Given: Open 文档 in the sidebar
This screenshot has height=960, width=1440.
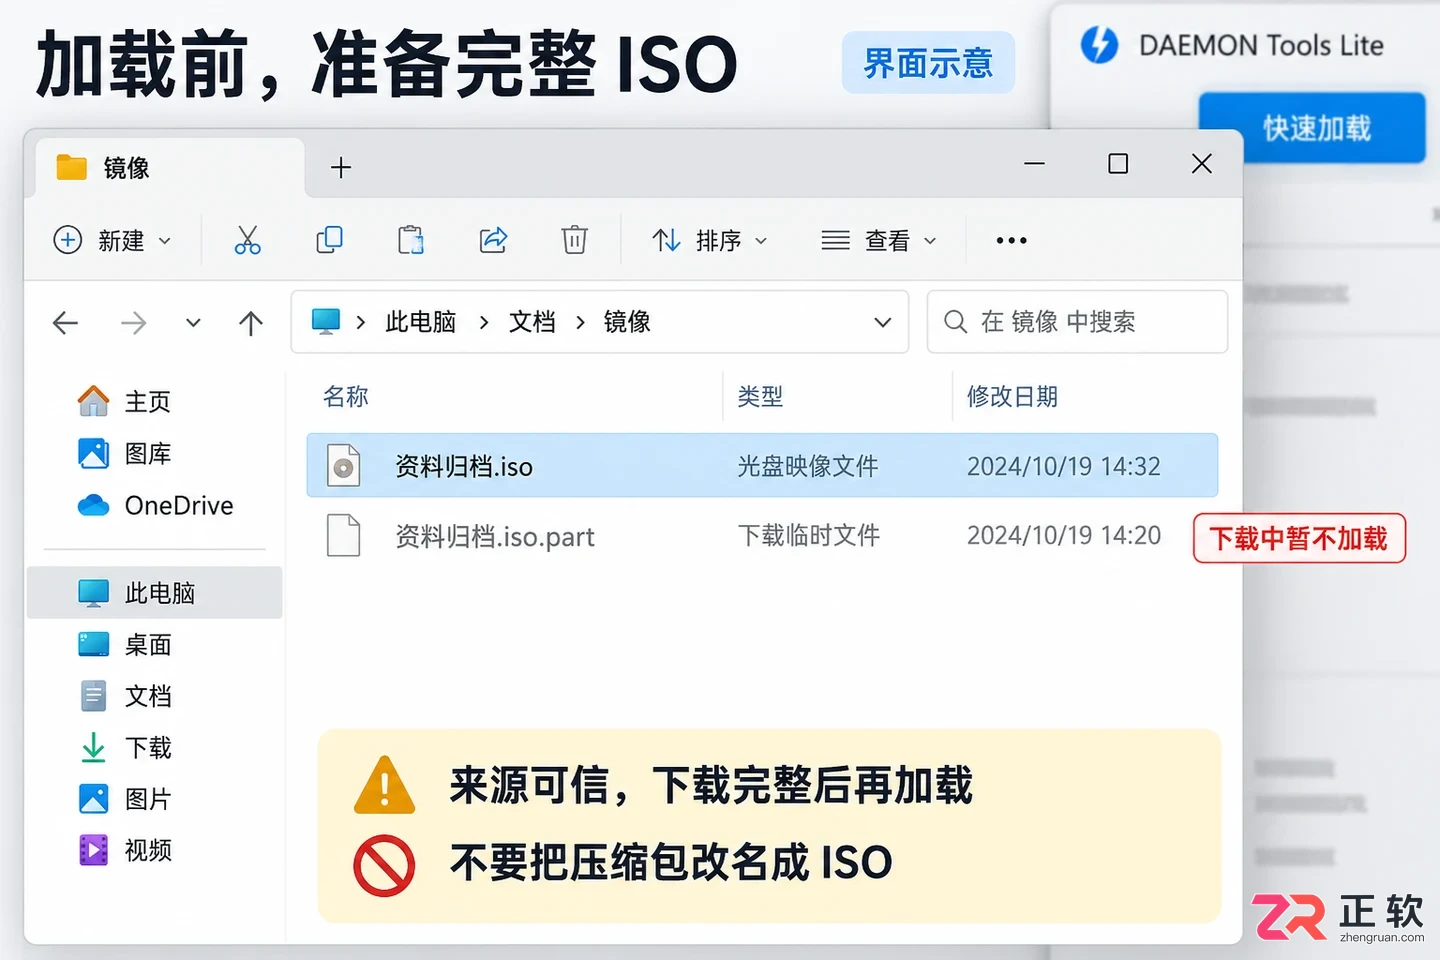Looking at the screenshot, I should pos(124,696).
